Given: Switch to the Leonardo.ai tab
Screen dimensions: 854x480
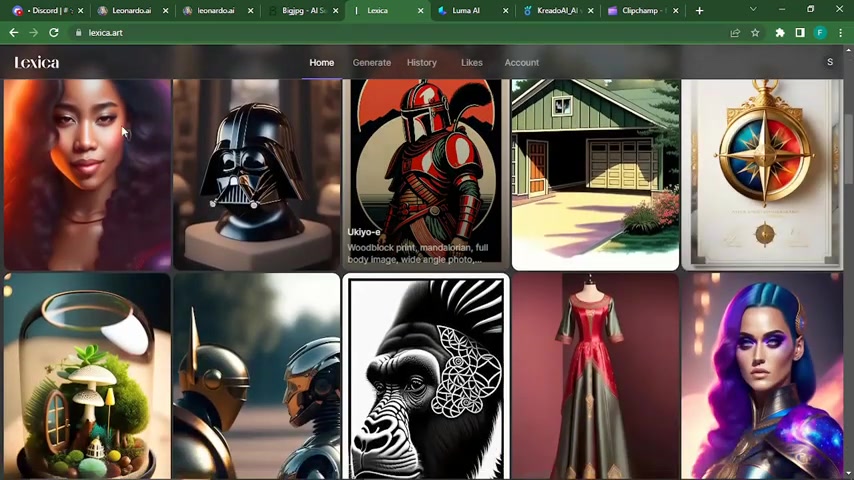Looking at the screenshot, I should pos(132,10).
